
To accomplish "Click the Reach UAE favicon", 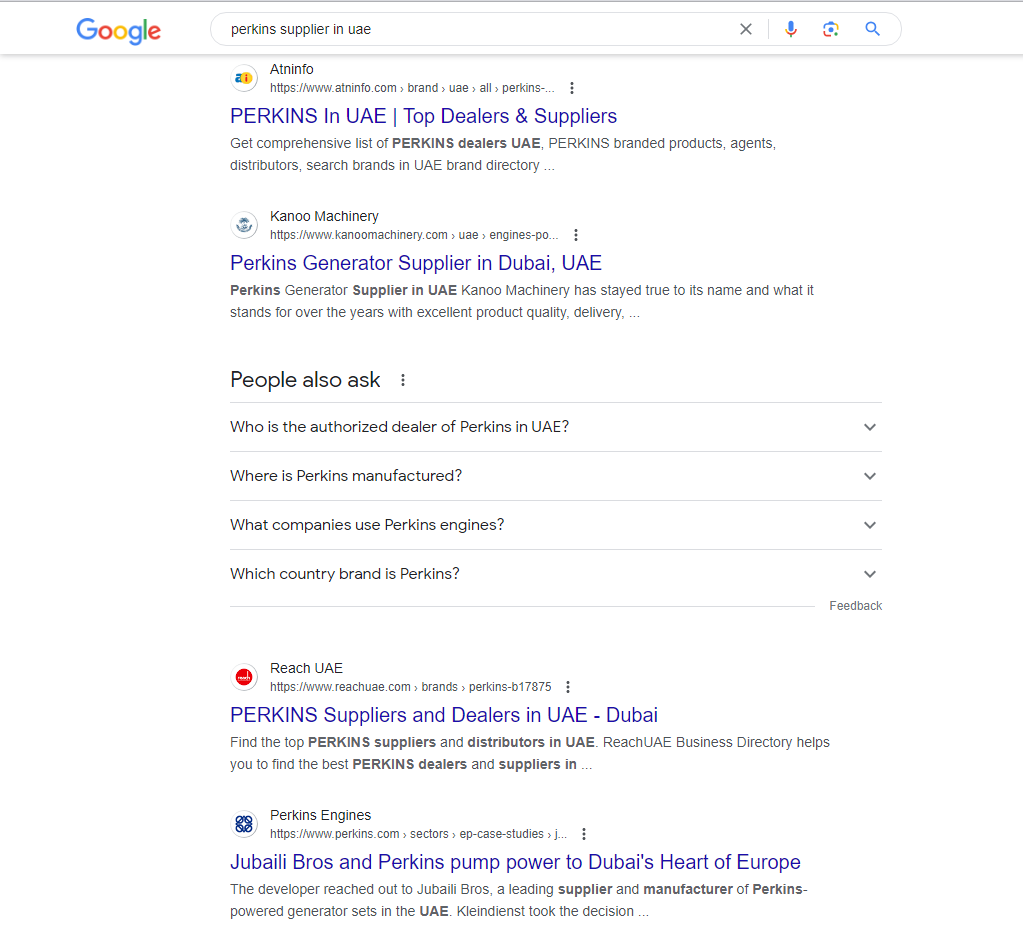I will tap(244, 677).
